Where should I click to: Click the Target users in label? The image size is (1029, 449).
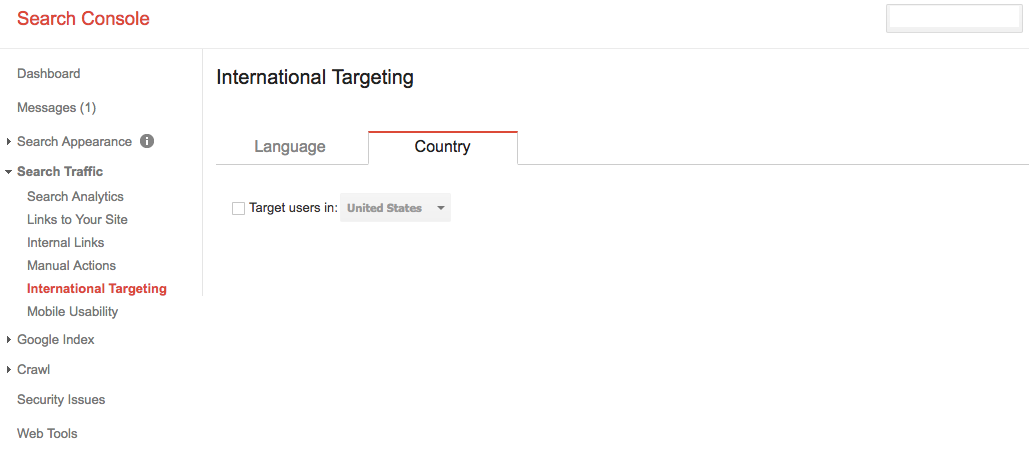[293, 208]
